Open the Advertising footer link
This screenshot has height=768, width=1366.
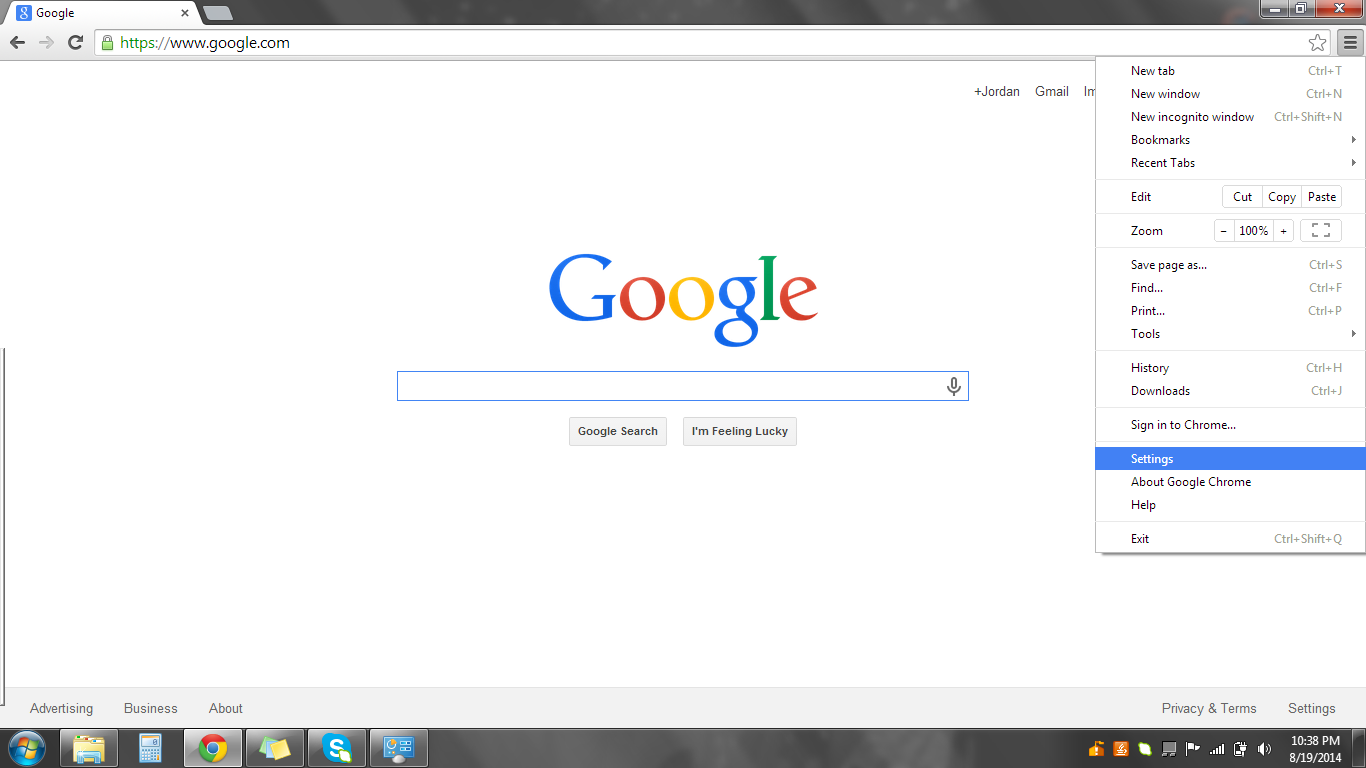(61, 708)
